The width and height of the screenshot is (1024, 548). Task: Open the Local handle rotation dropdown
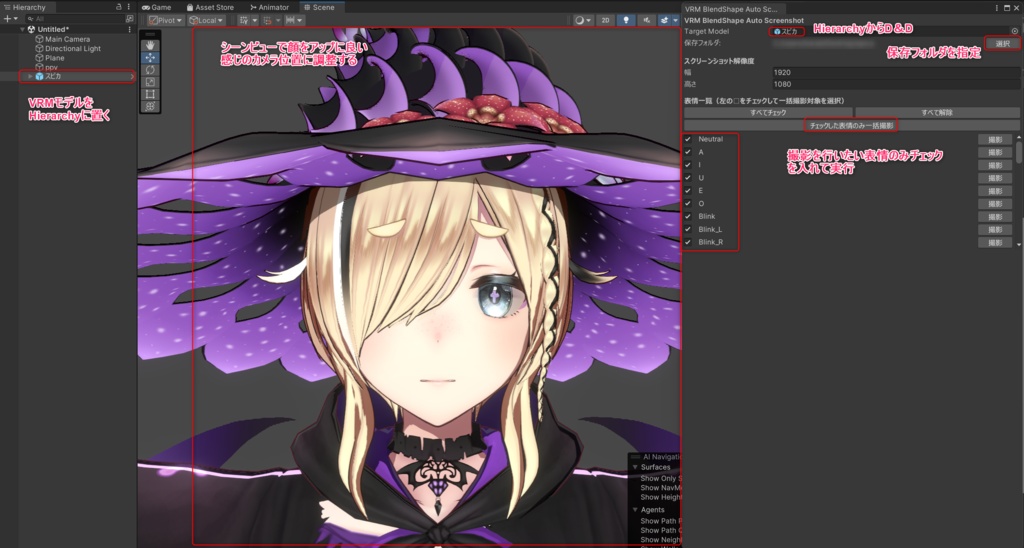coord(206,20)
